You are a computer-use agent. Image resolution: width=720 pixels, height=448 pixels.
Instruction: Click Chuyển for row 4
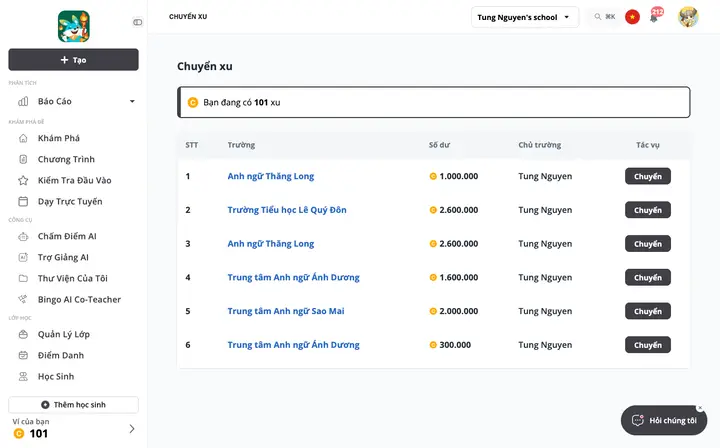pos(647,277)
